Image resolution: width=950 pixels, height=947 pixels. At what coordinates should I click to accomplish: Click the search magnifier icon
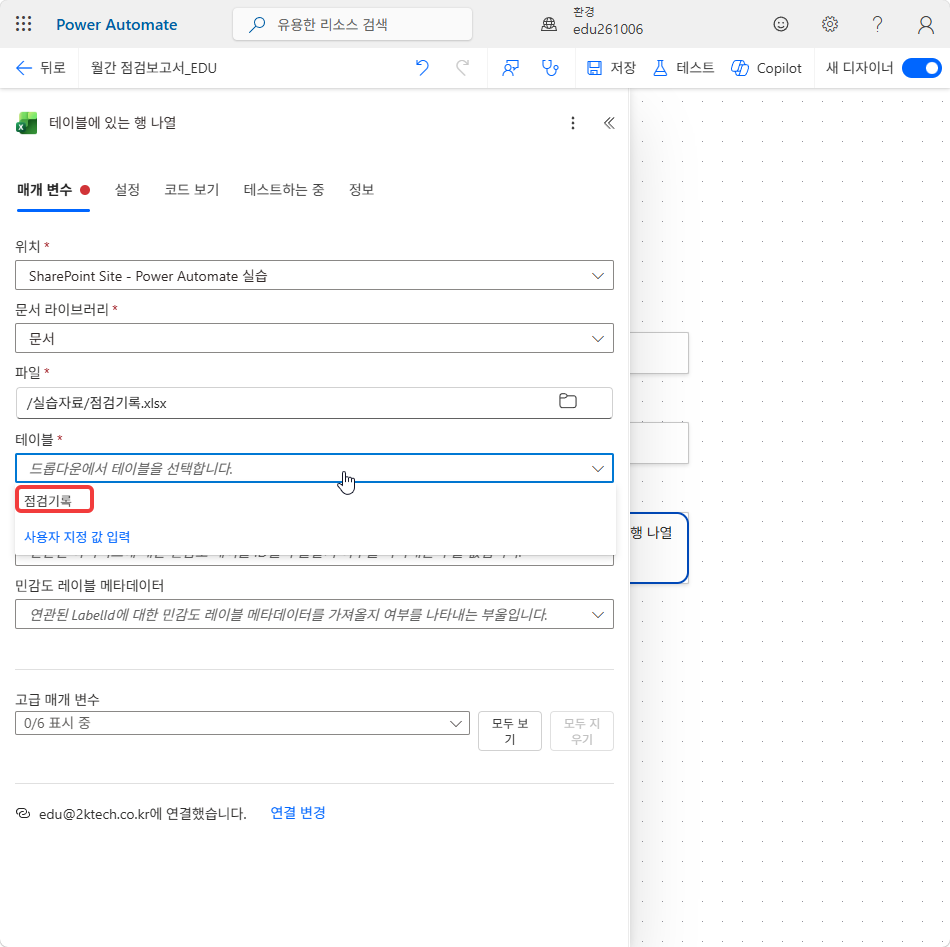click(257, 24)
